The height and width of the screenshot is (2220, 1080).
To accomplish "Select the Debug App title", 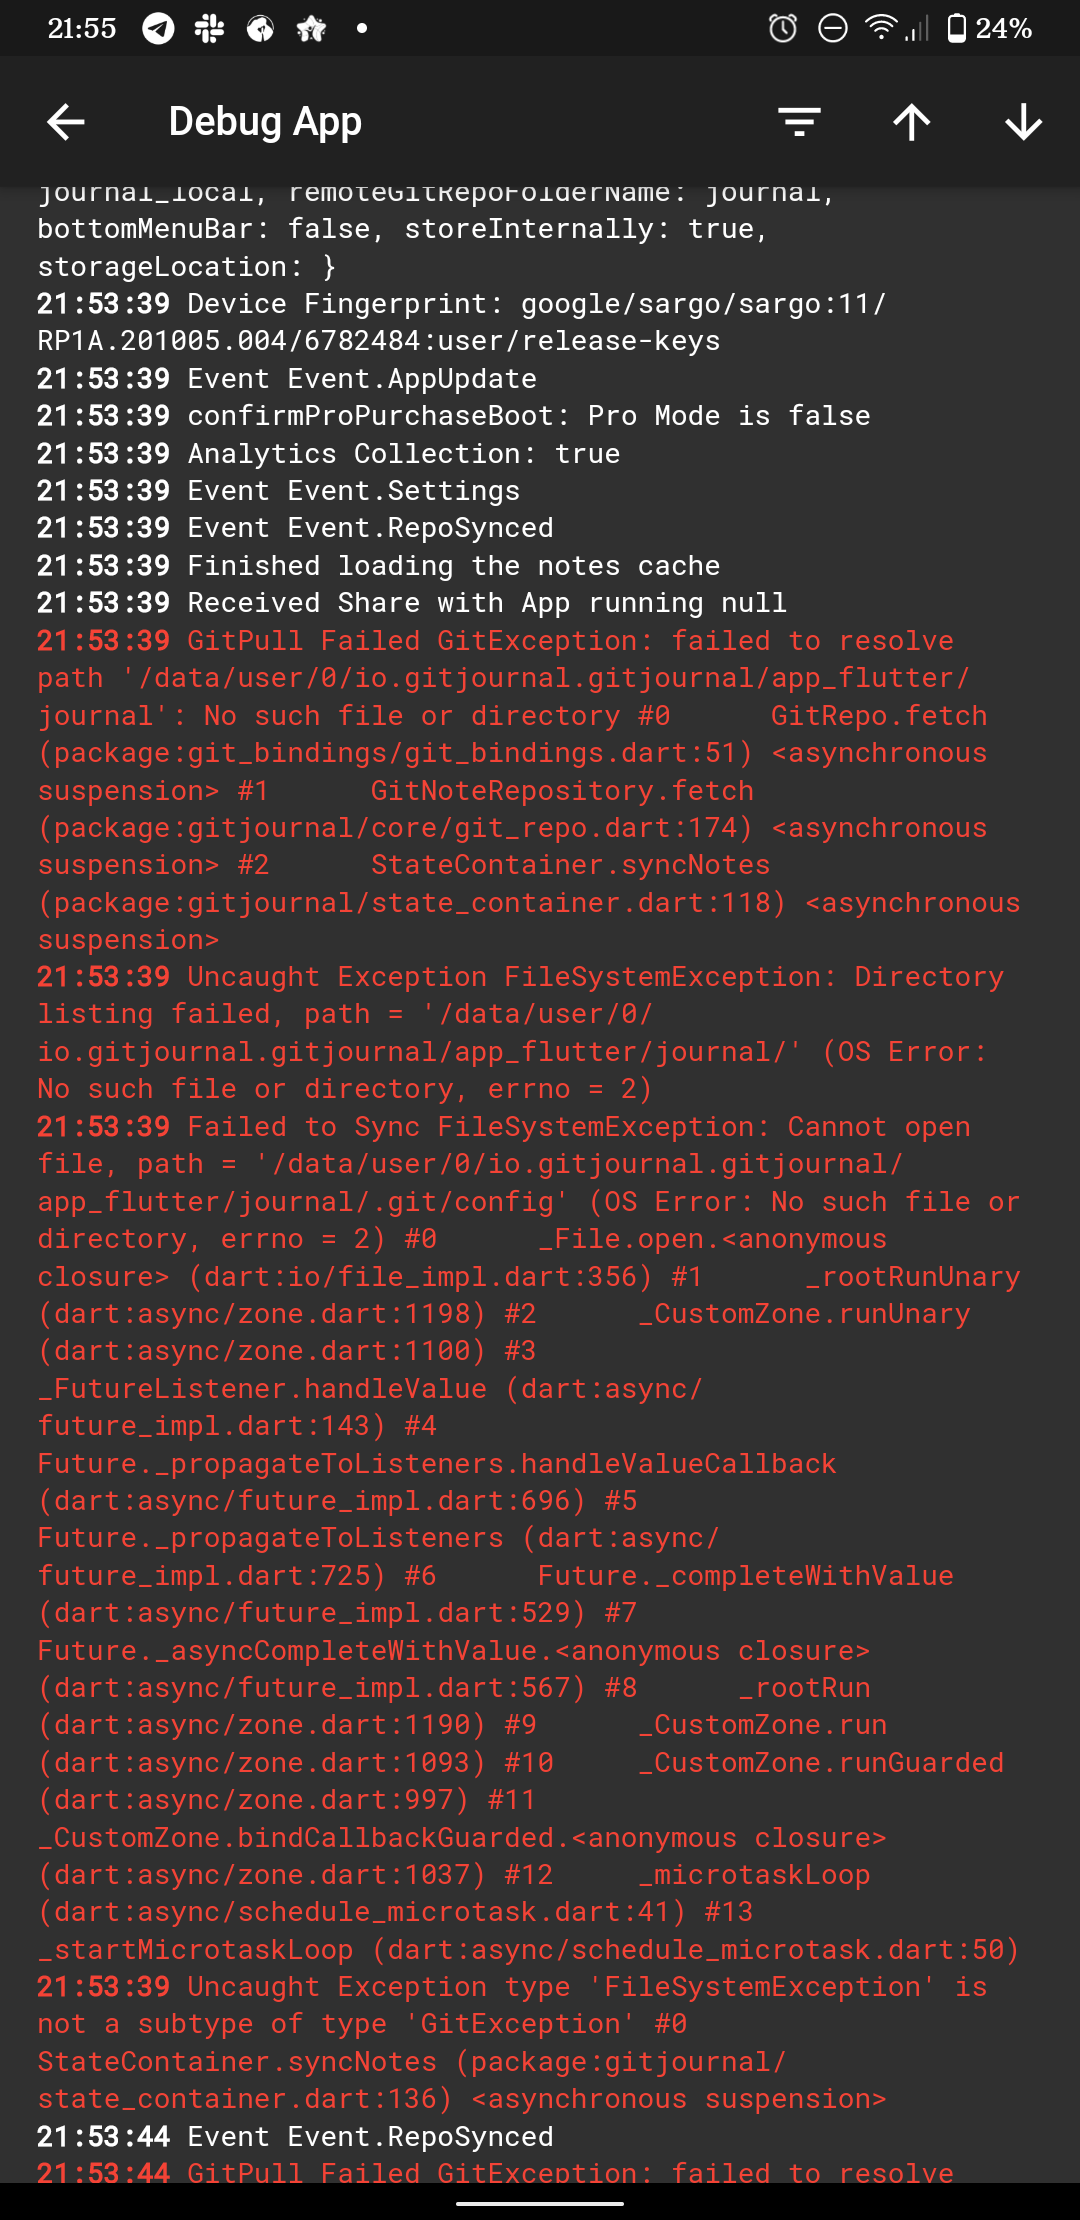I will pyautogui.click(x=264, y=122).
